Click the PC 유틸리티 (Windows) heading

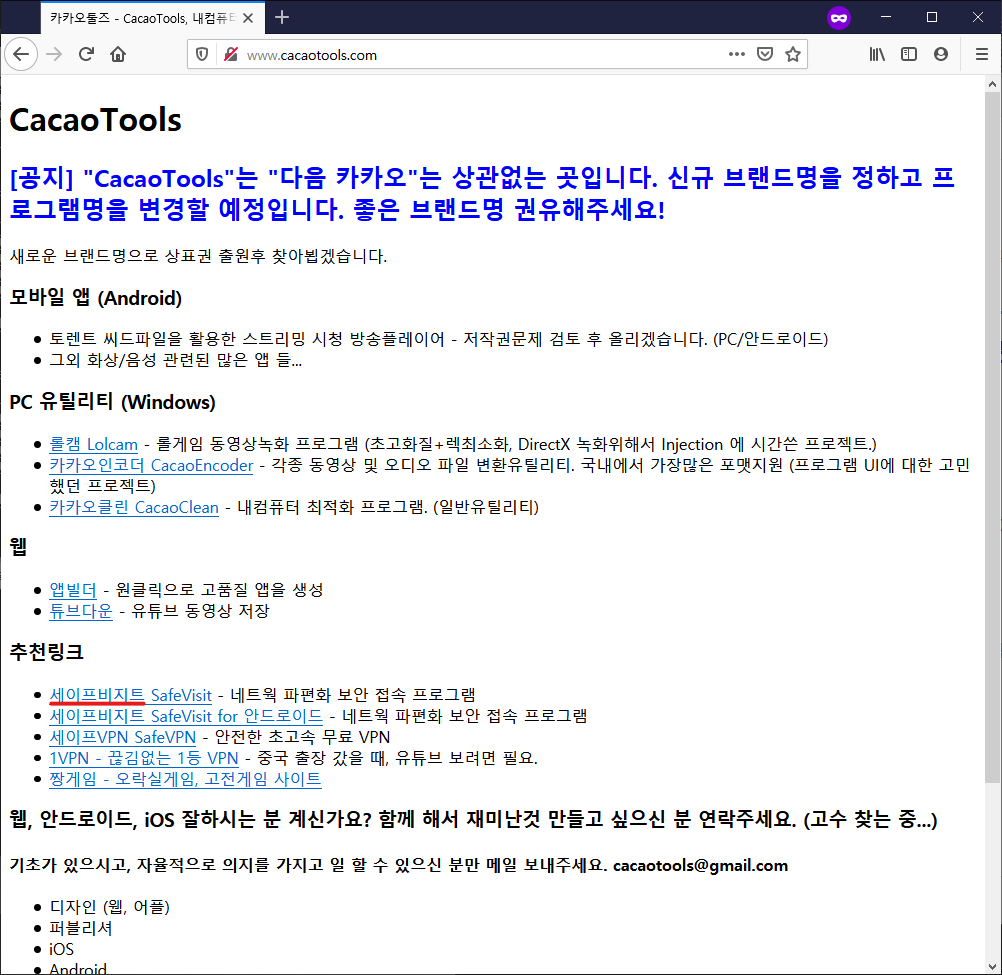click(112, 402)
